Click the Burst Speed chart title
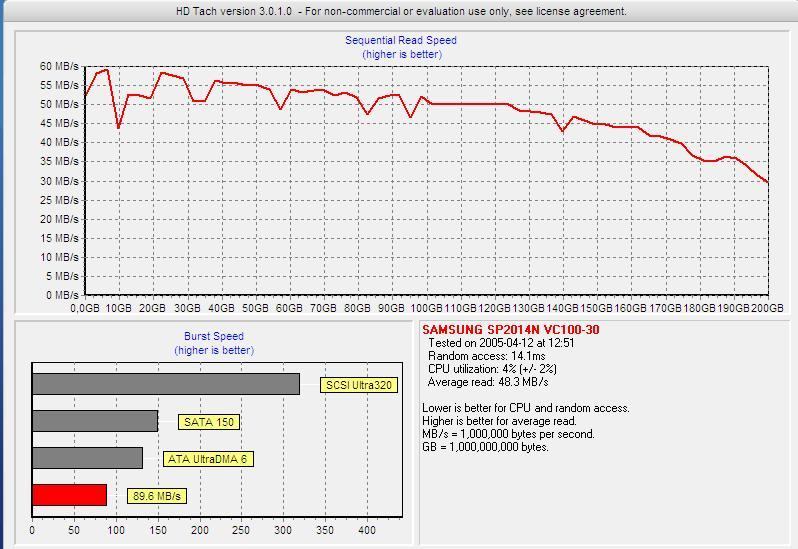This screenshot has height=549, width=798. (214, 336)
